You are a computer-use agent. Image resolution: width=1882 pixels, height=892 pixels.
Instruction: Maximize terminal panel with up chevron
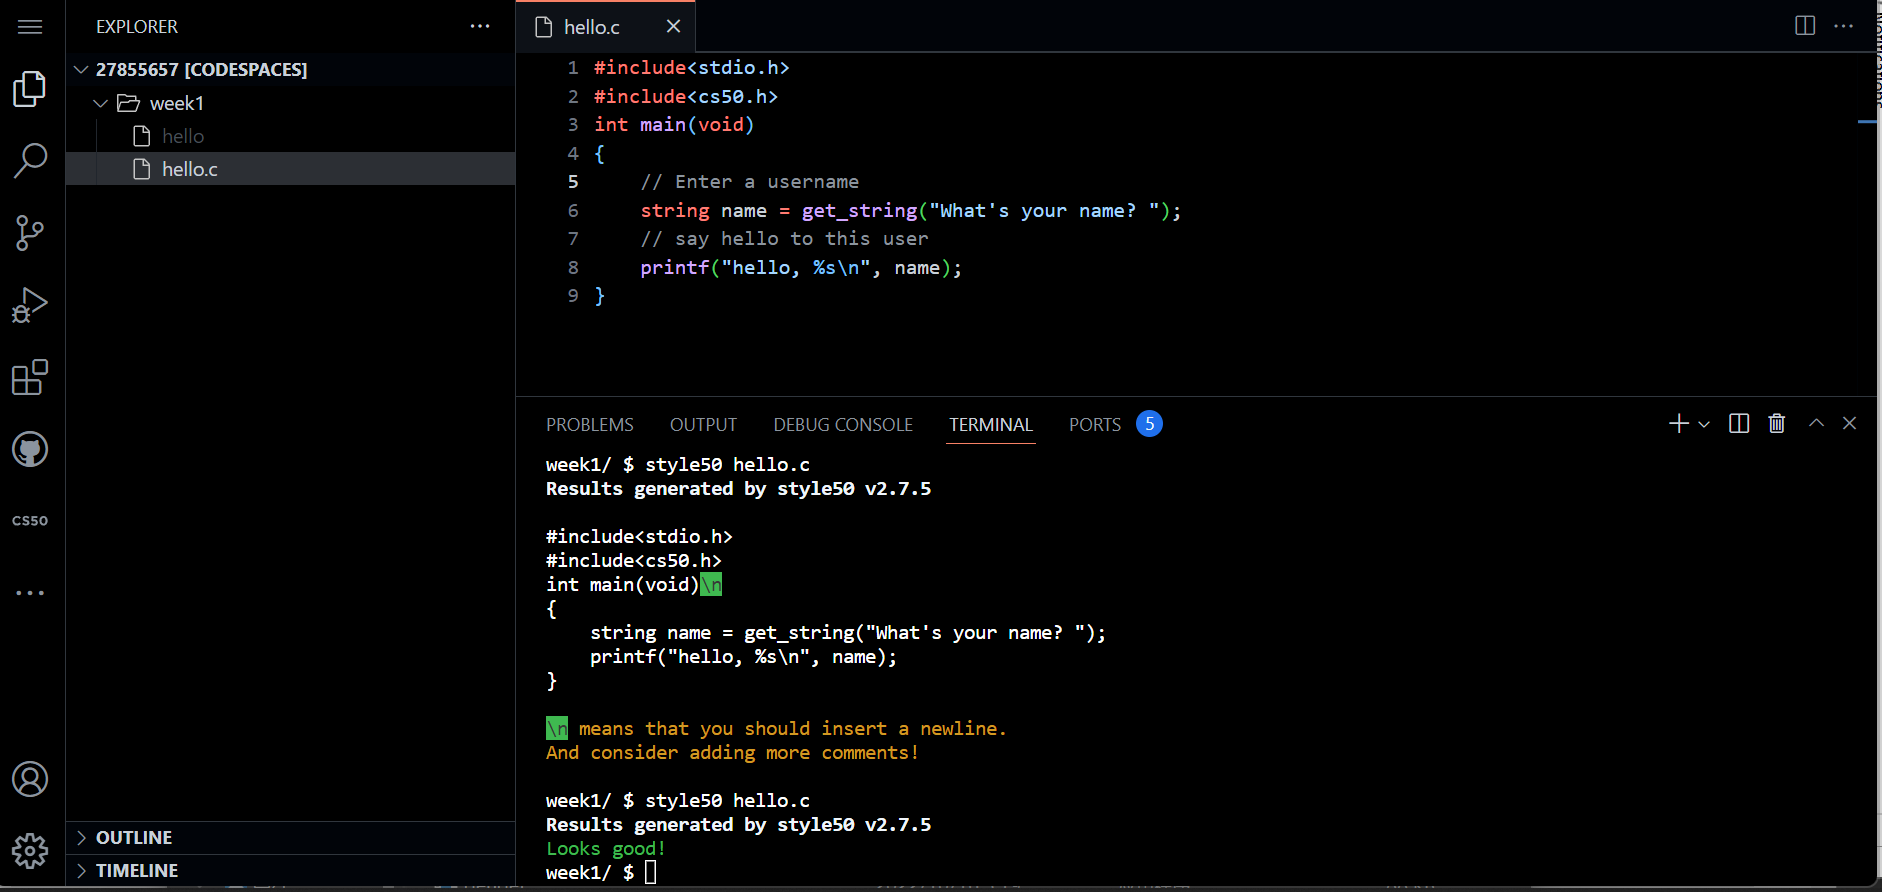(1816, 424)
